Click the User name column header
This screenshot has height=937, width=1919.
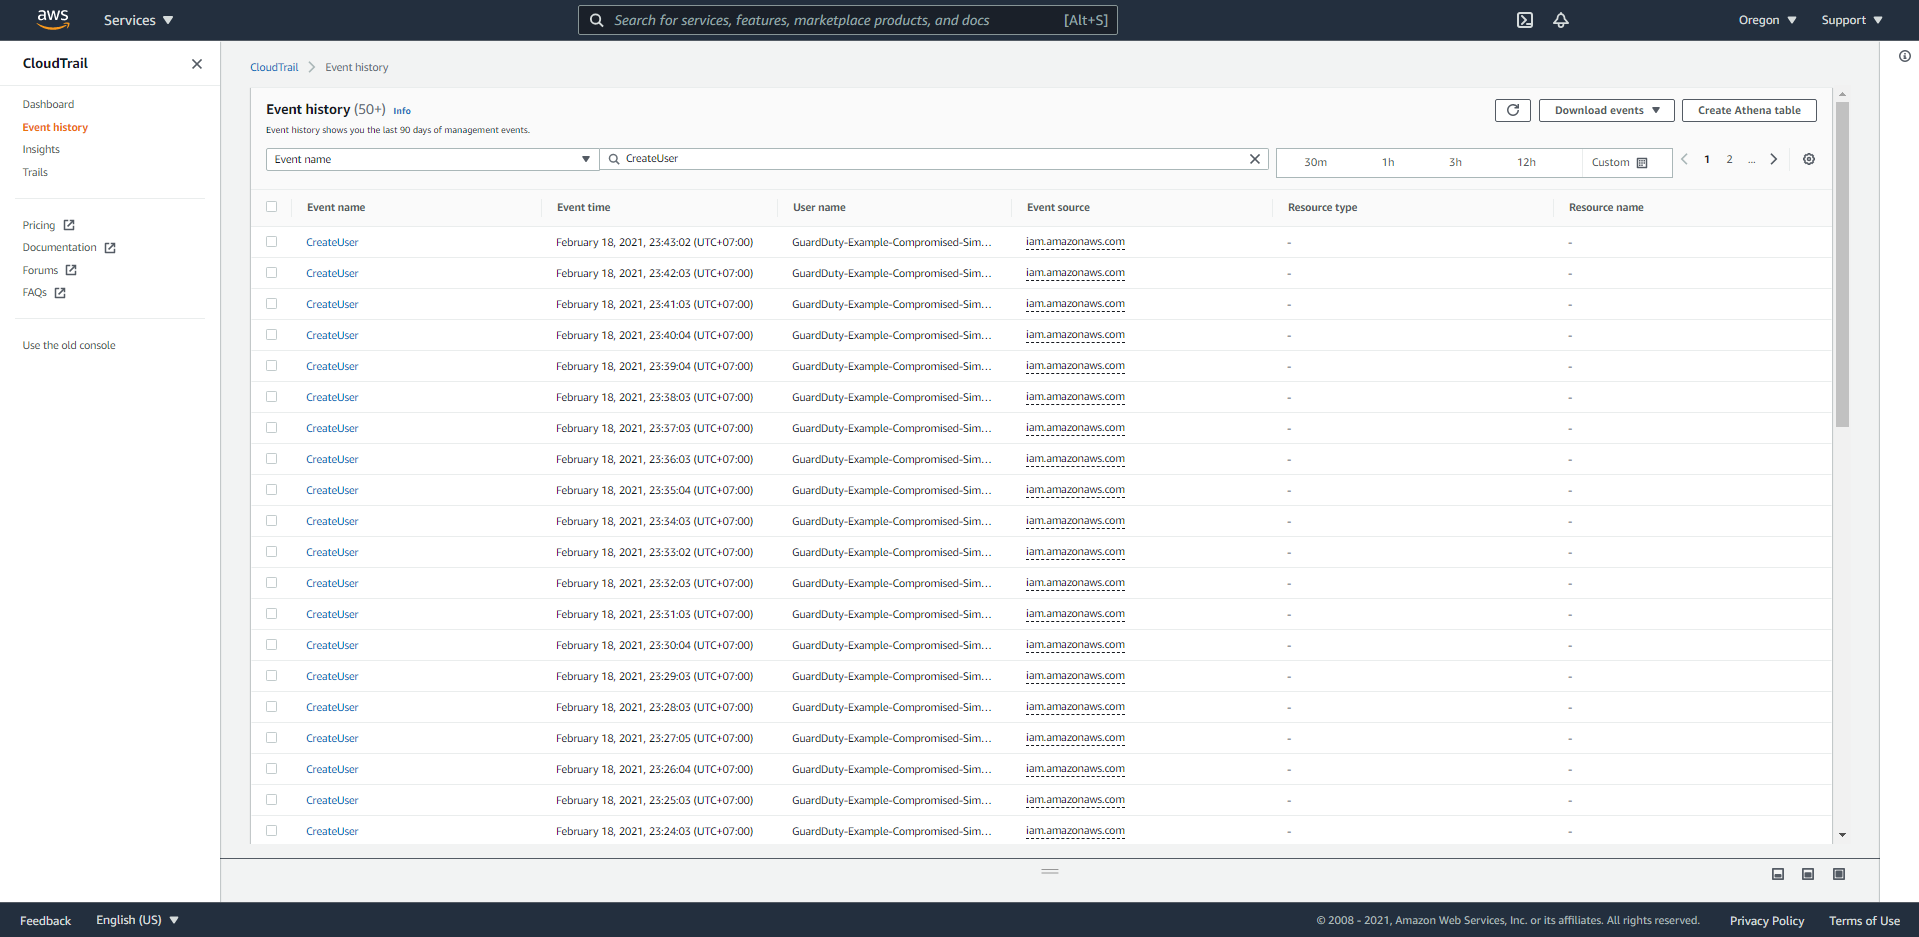[x=819, y=207]
